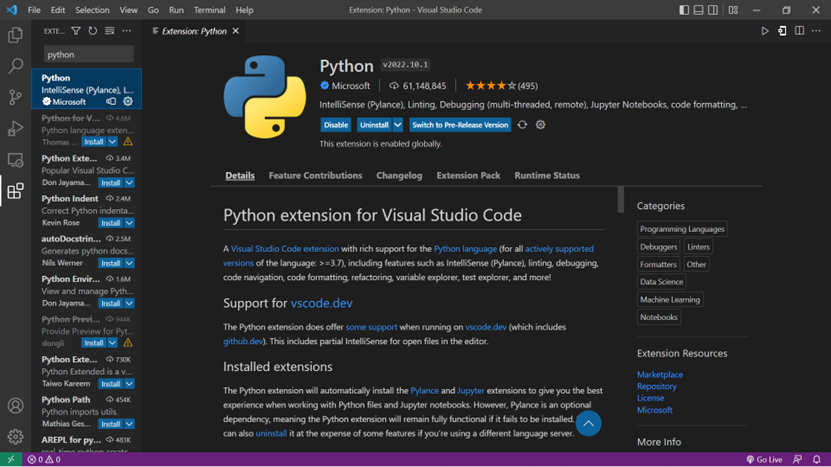Refresh the extensions list
Screen dimensions: 831x467
tap(93, 31)
